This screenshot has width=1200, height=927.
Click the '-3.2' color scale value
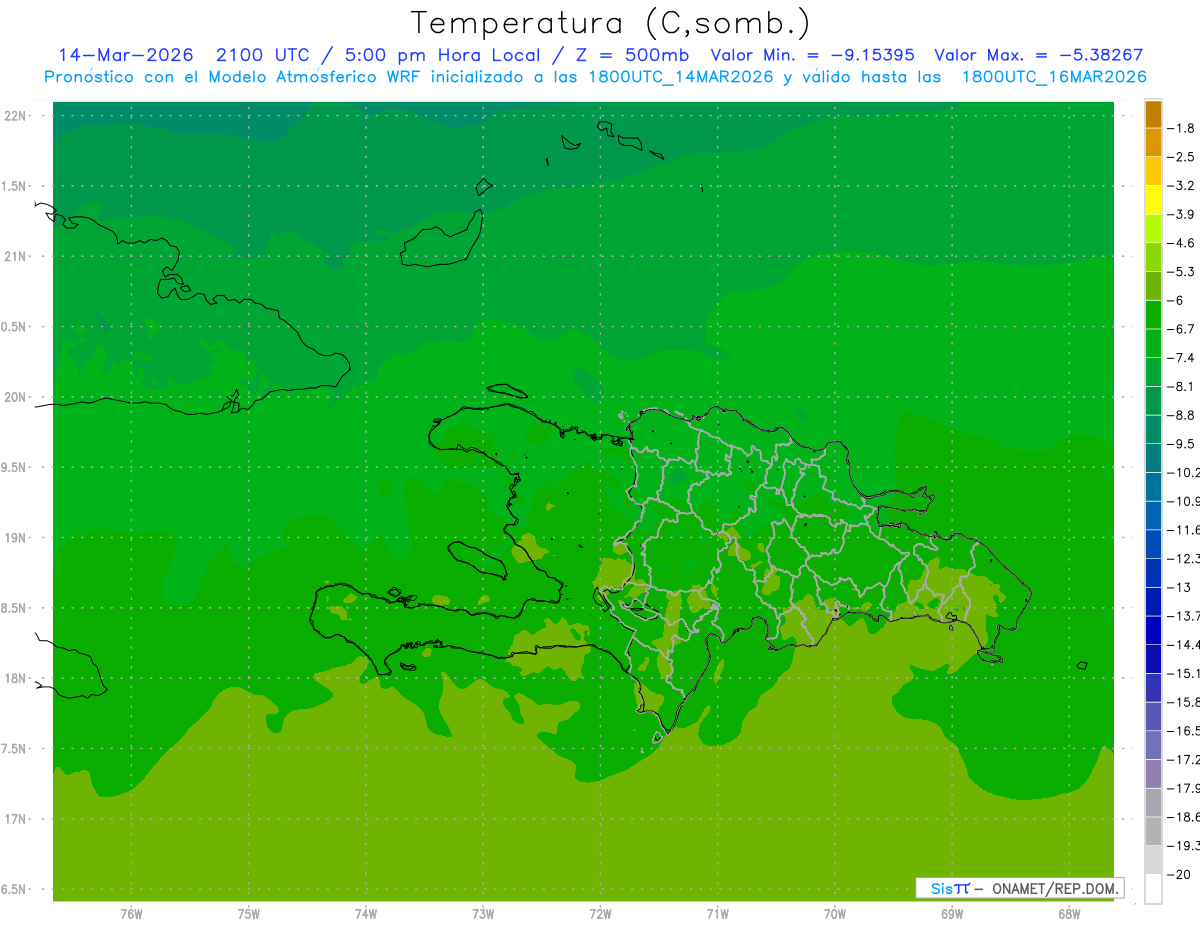click(x=1182, y=186)
